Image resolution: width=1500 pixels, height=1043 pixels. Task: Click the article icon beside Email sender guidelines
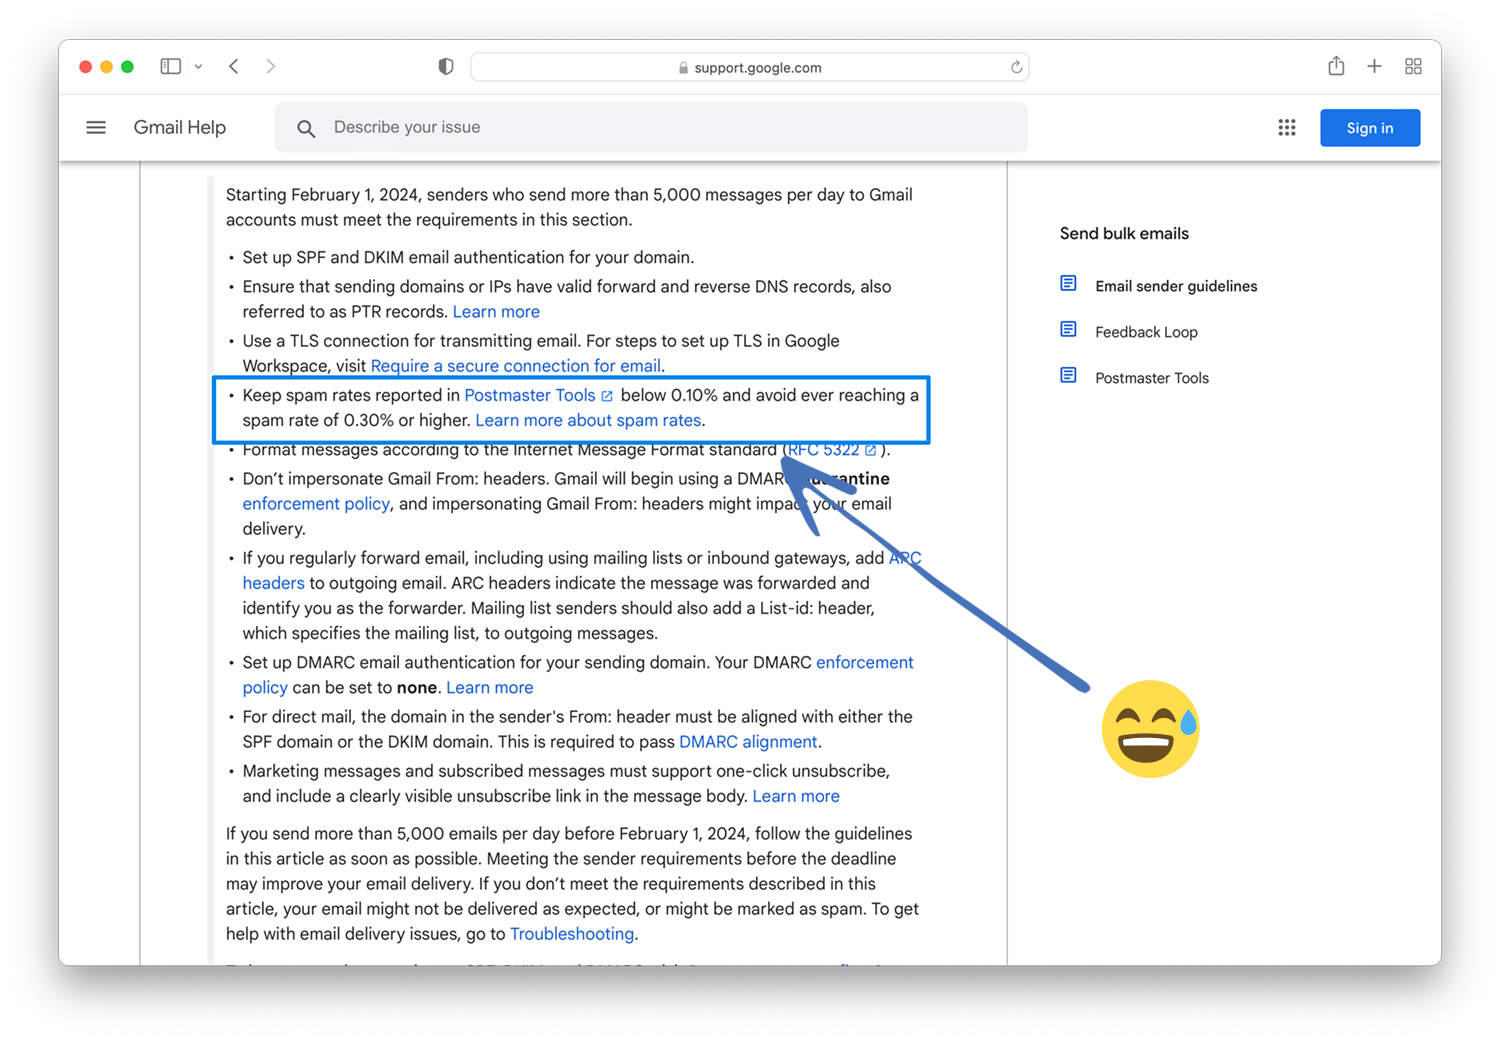tap(1069, 283)
